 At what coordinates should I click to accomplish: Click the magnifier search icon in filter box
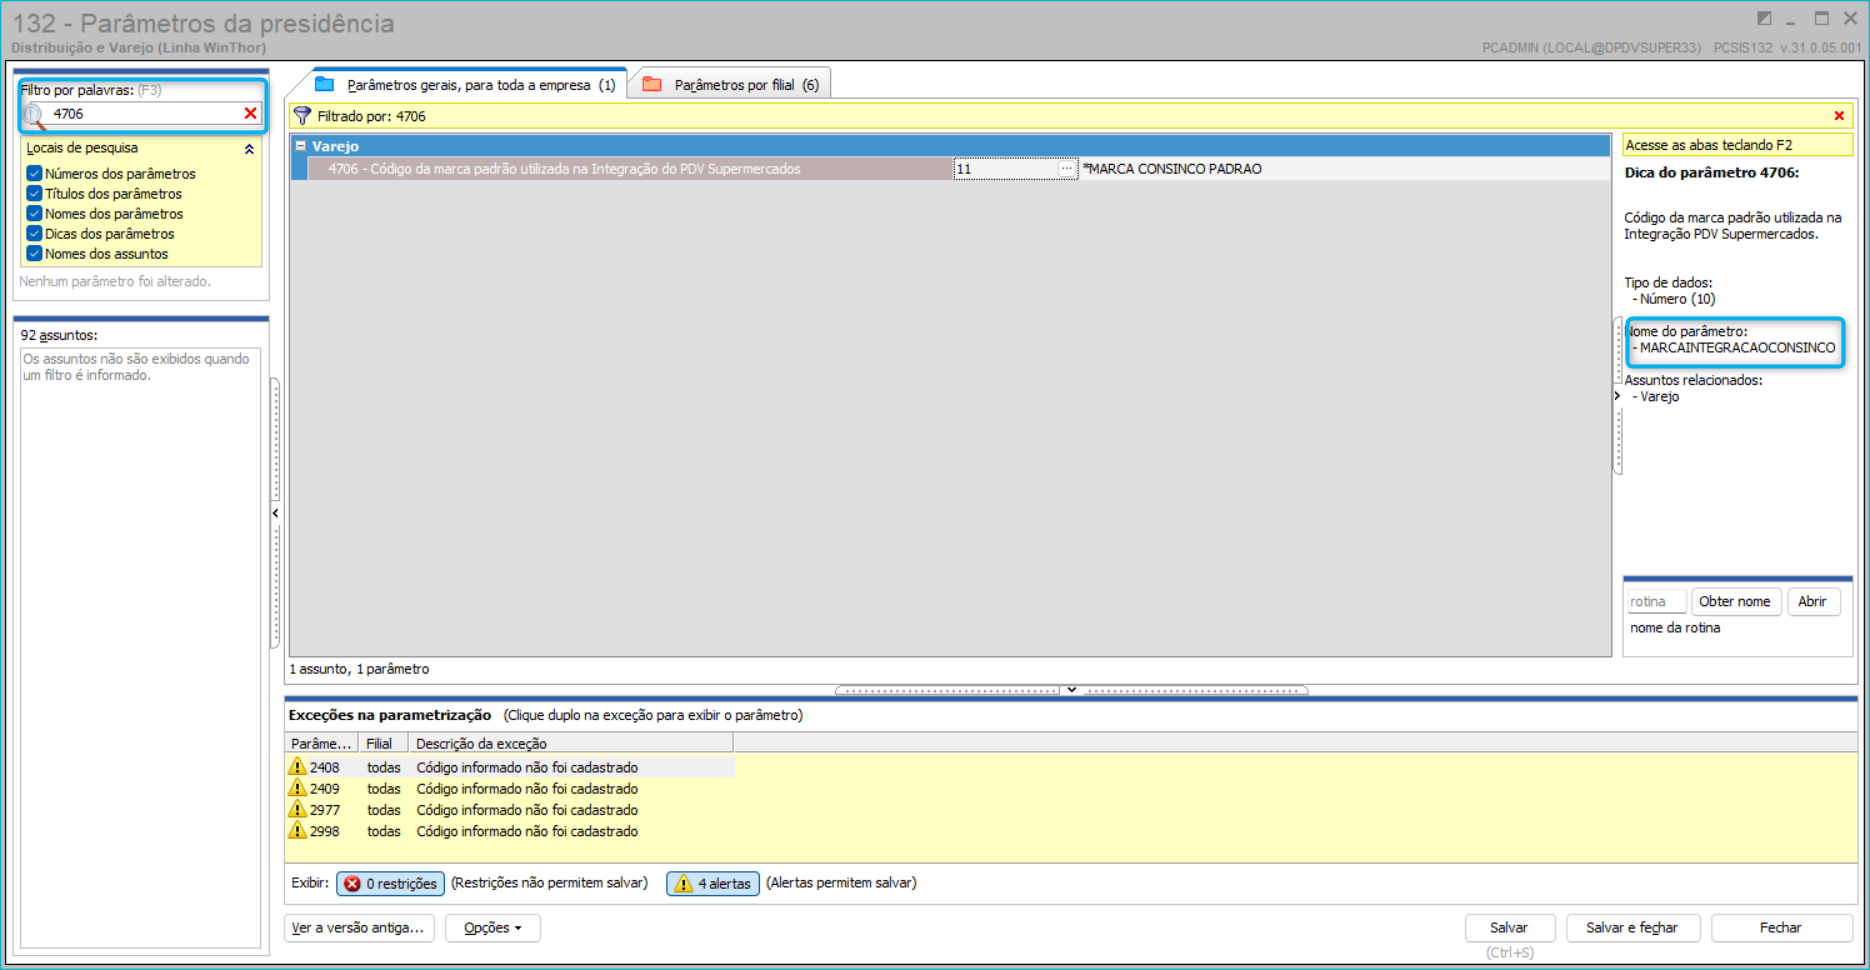point(34,116)
